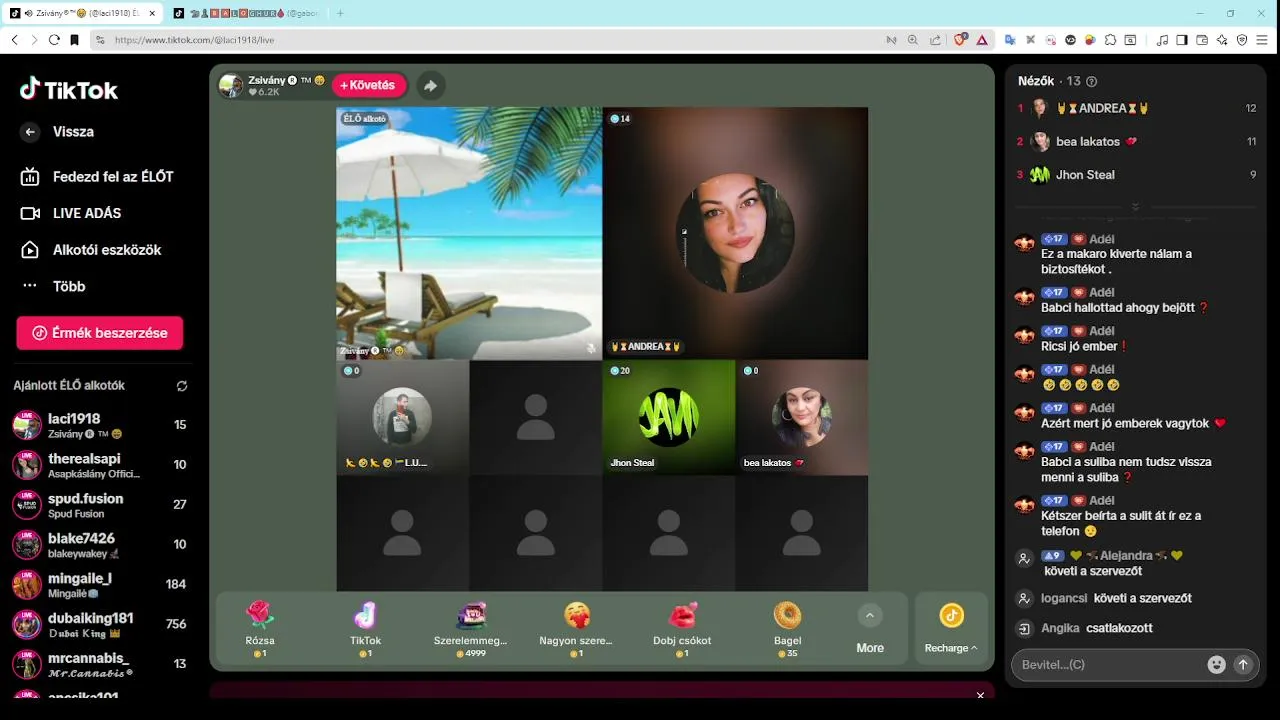Select bea lakatos guest tile
The image size is (1280, 720).
pyautogui.click(x=802, y=417)
